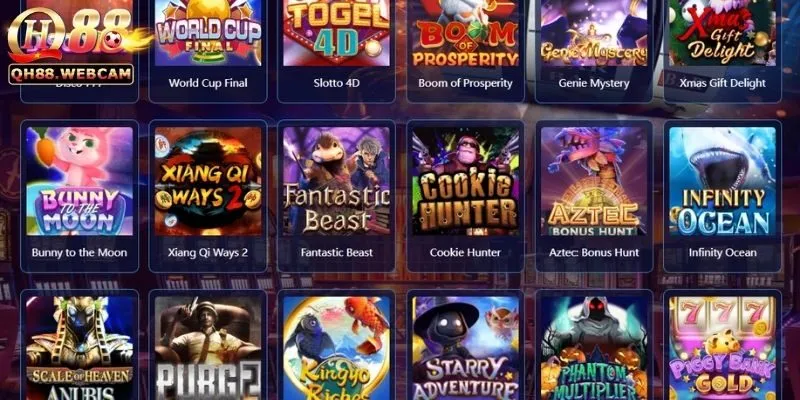Image resolution: width=800 pixels, height=400 pixels.
Task: Open Scale of Heaven Anubis thumbnail
Action: tap(79, 348)
